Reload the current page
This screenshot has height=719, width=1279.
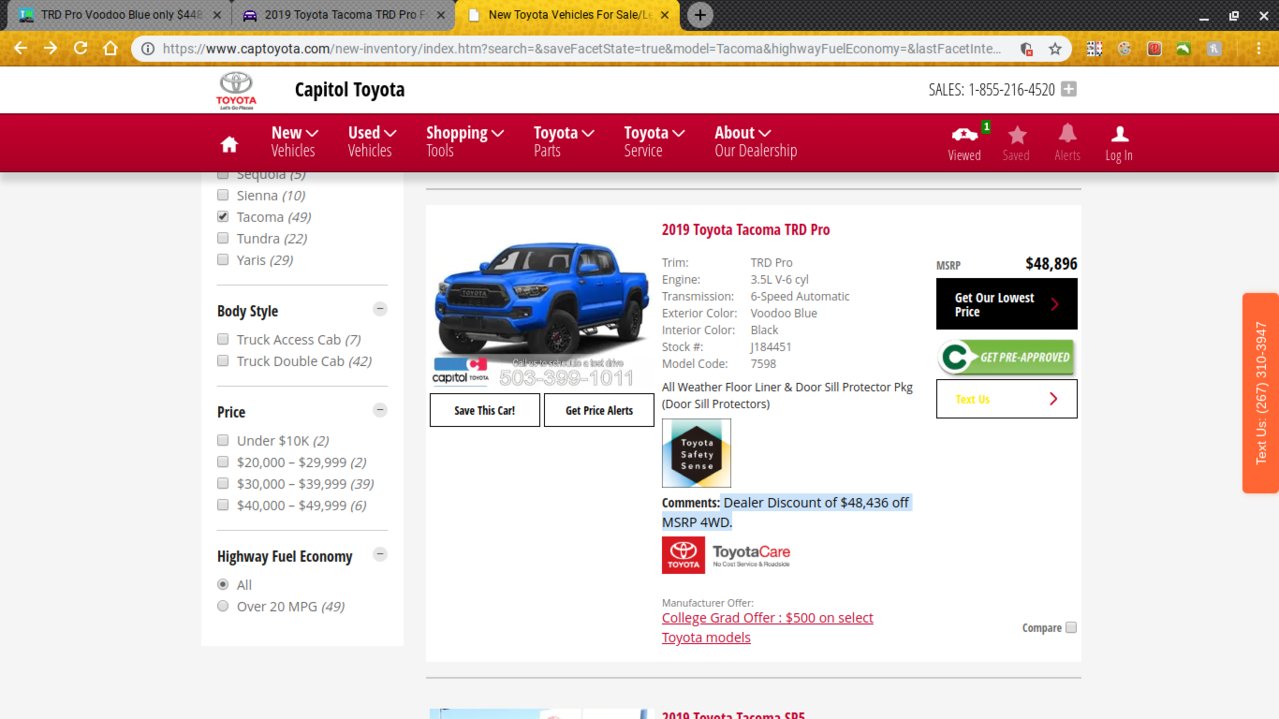(80, 48)
